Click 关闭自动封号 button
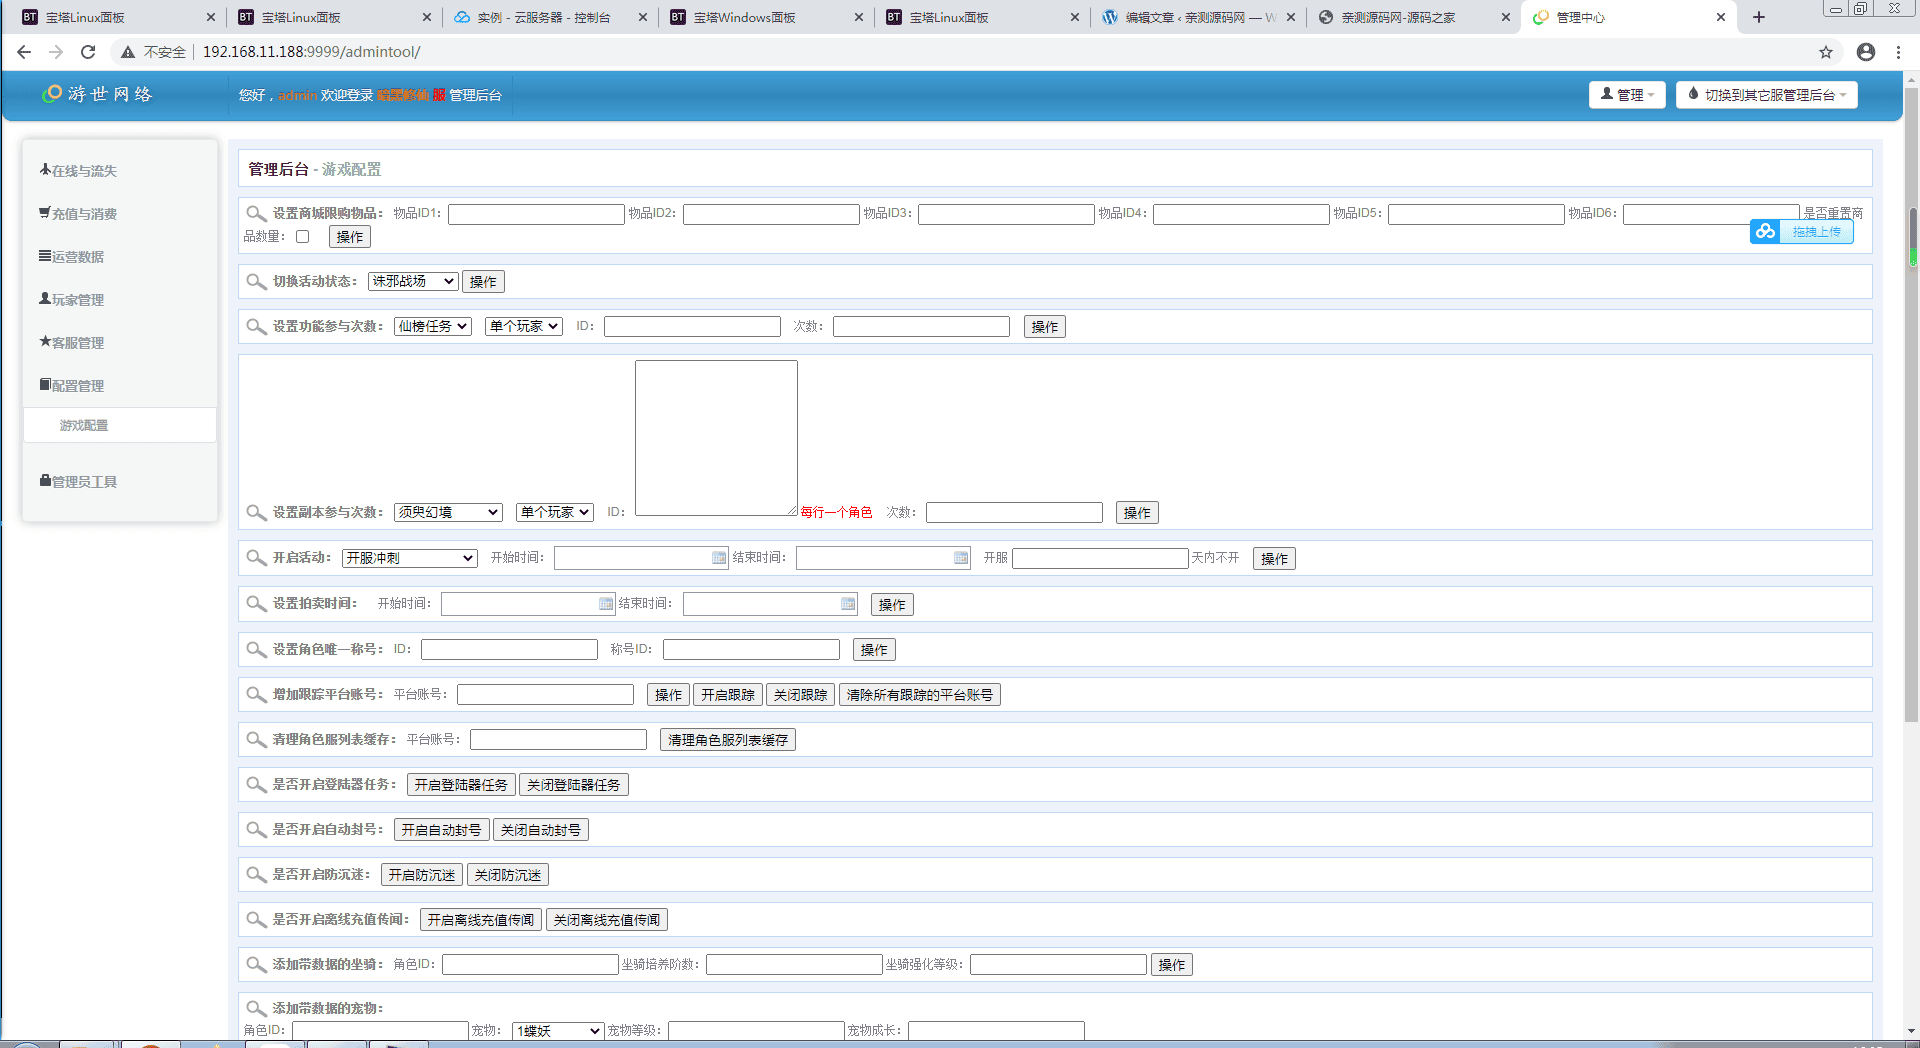Screen dimensions: 1920x1048 [x=541, y=830]
